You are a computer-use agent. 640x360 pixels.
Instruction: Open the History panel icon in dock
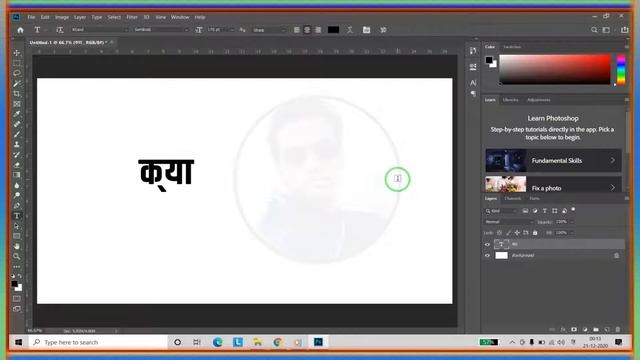[x=473, y=51]
